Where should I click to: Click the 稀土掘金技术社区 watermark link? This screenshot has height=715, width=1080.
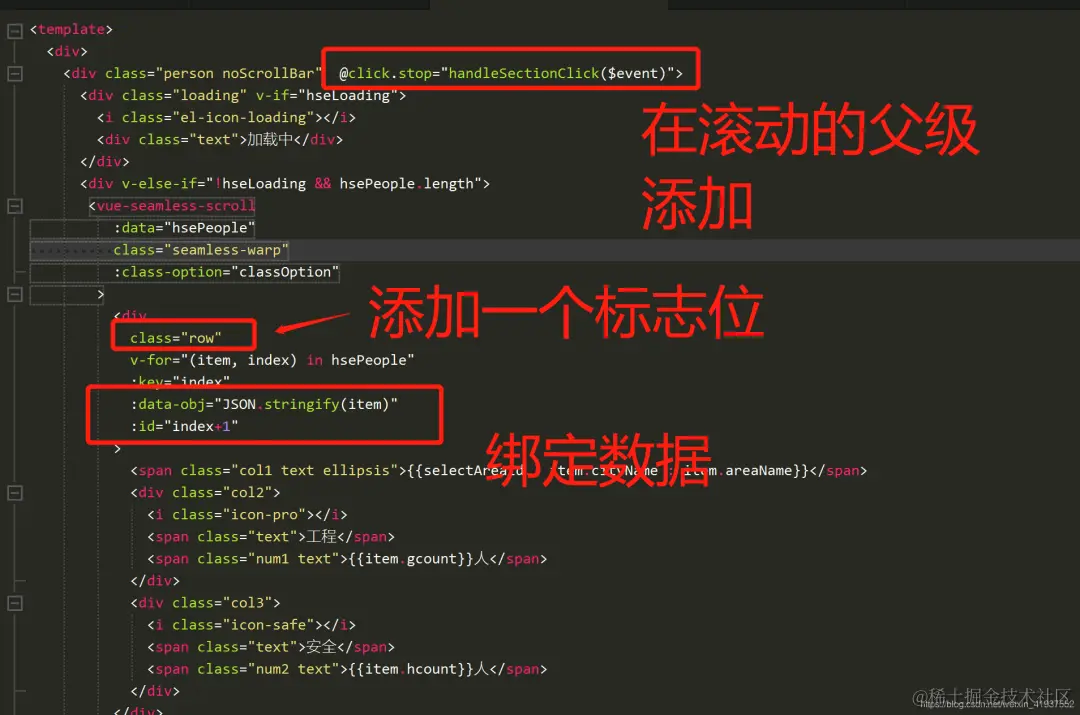992,696
